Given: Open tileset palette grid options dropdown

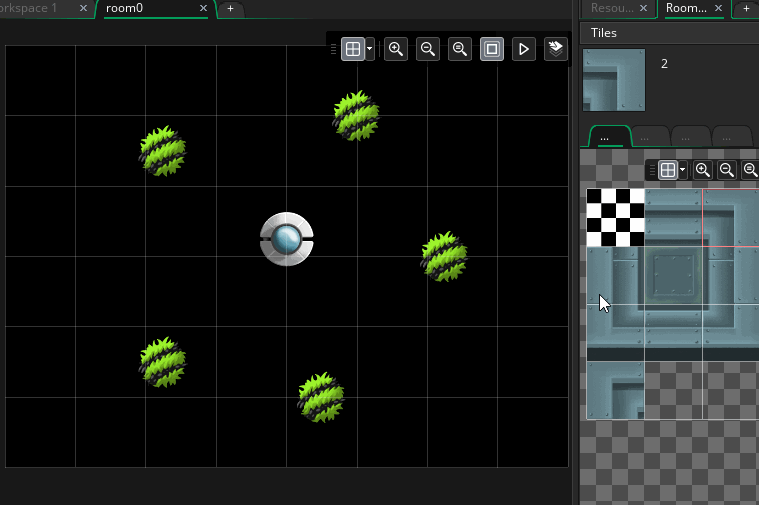Looking at the screenshot, I should pos(683,170).
